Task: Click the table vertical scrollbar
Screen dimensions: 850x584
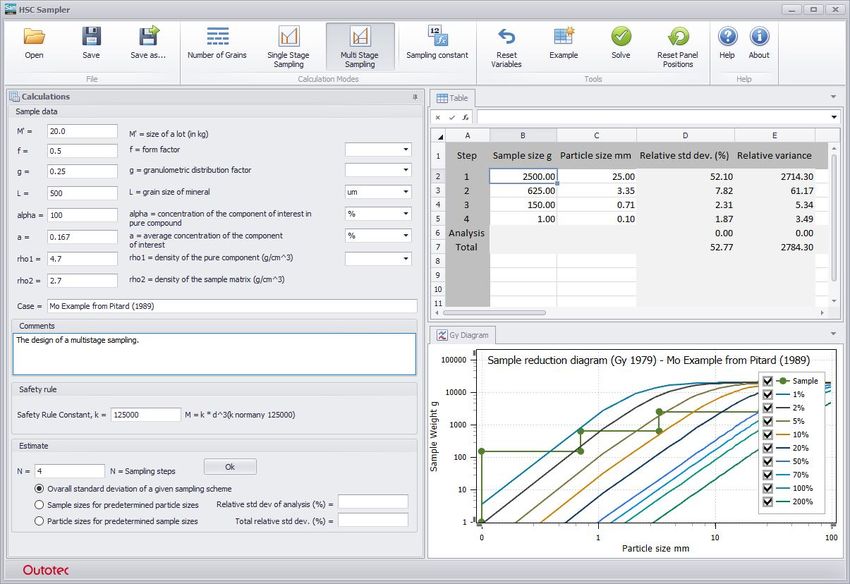Action: point(834,217)
